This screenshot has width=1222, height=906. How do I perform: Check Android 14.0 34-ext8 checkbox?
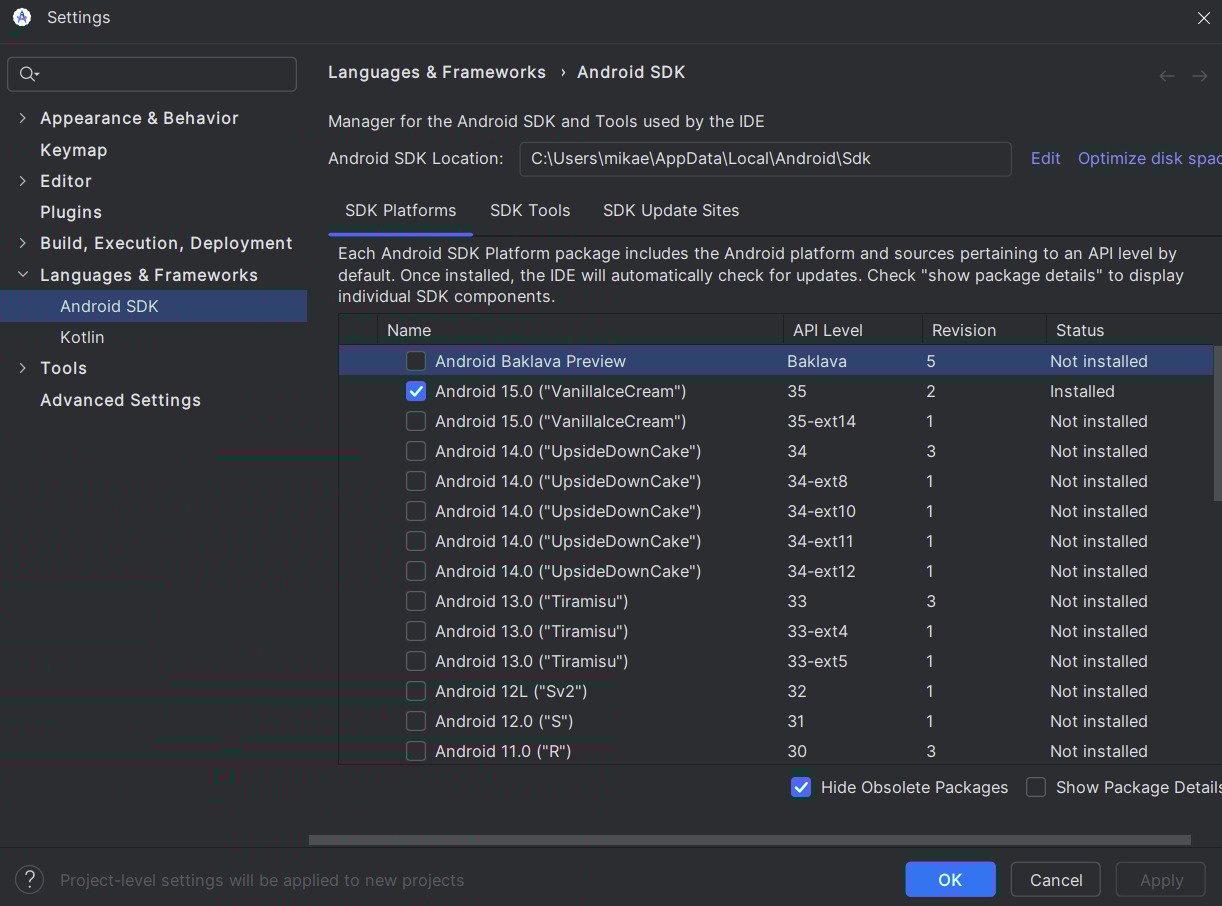coord(416,481)
